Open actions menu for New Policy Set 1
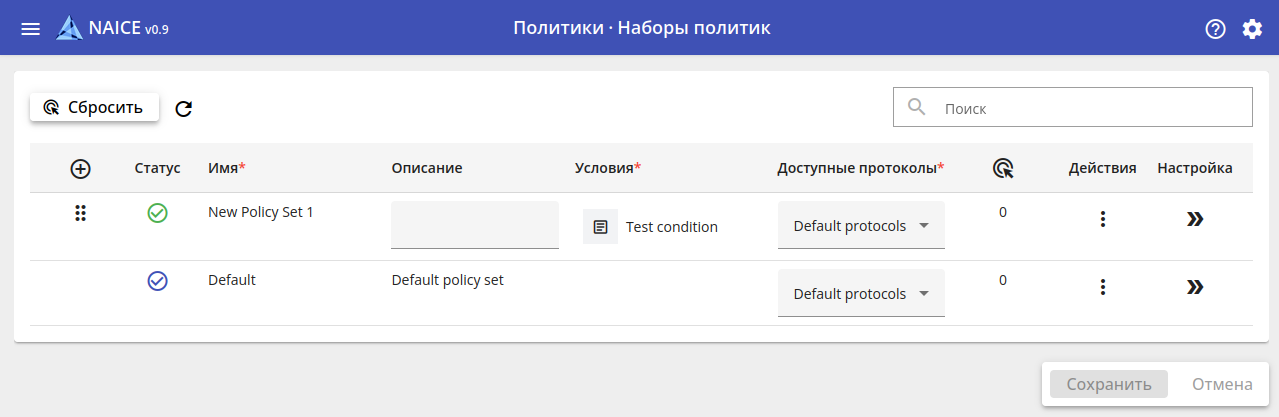 tap(1102, 219)
